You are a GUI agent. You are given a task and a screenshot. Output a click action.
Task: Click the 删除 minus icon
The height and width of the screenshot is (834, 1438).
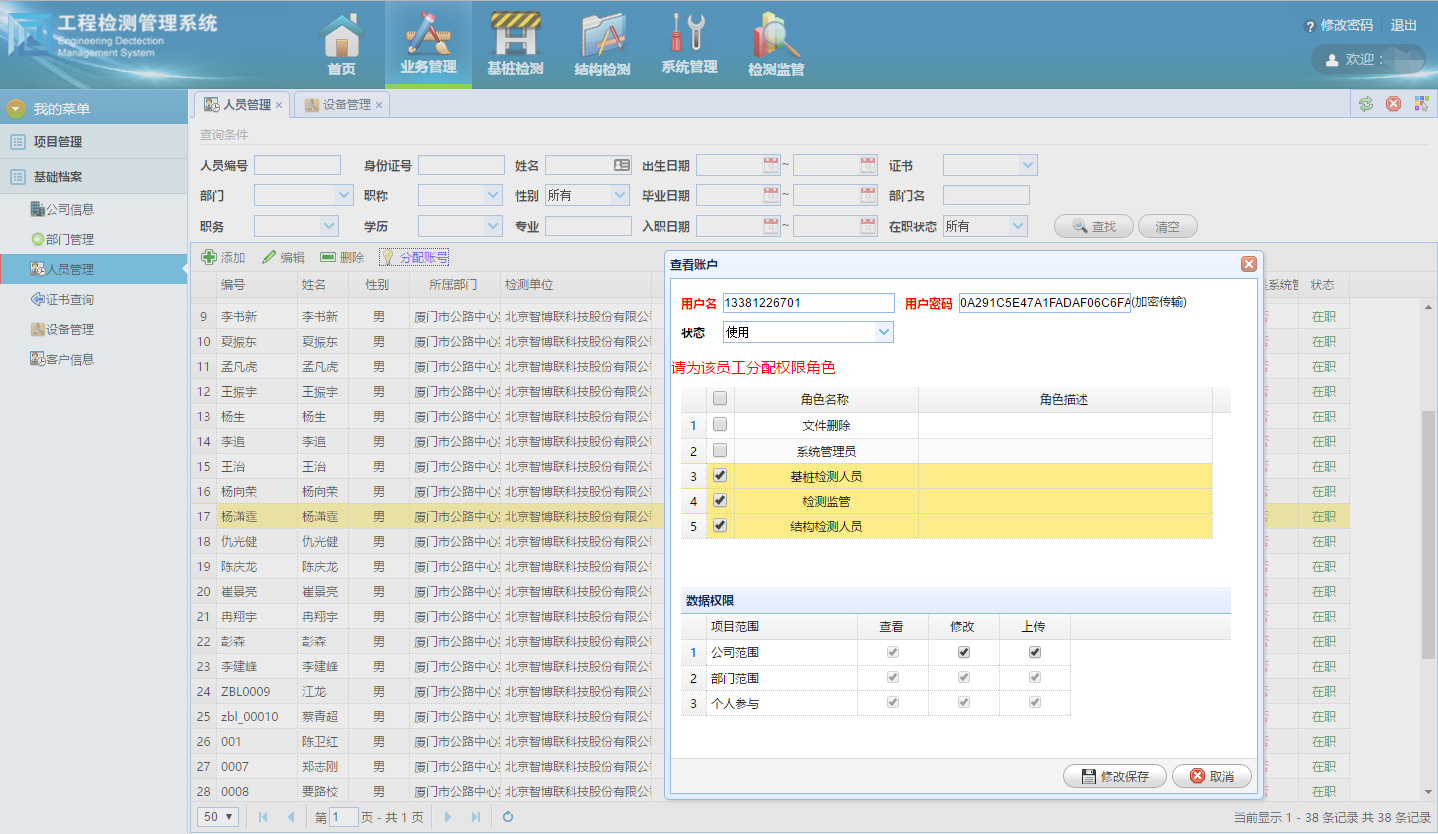(328, 257)
